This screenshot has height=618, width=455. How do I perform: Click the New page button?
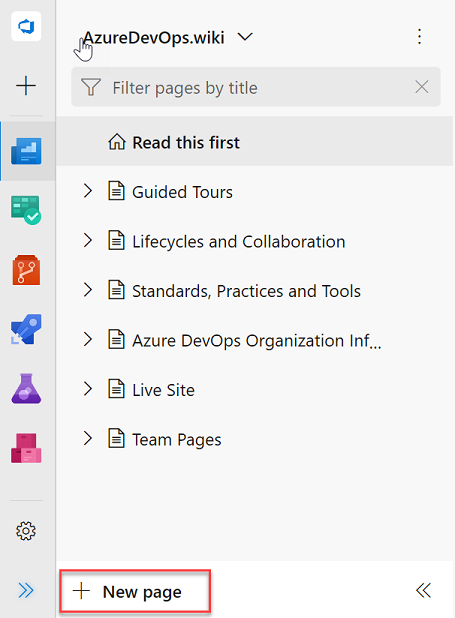point(135,591)
